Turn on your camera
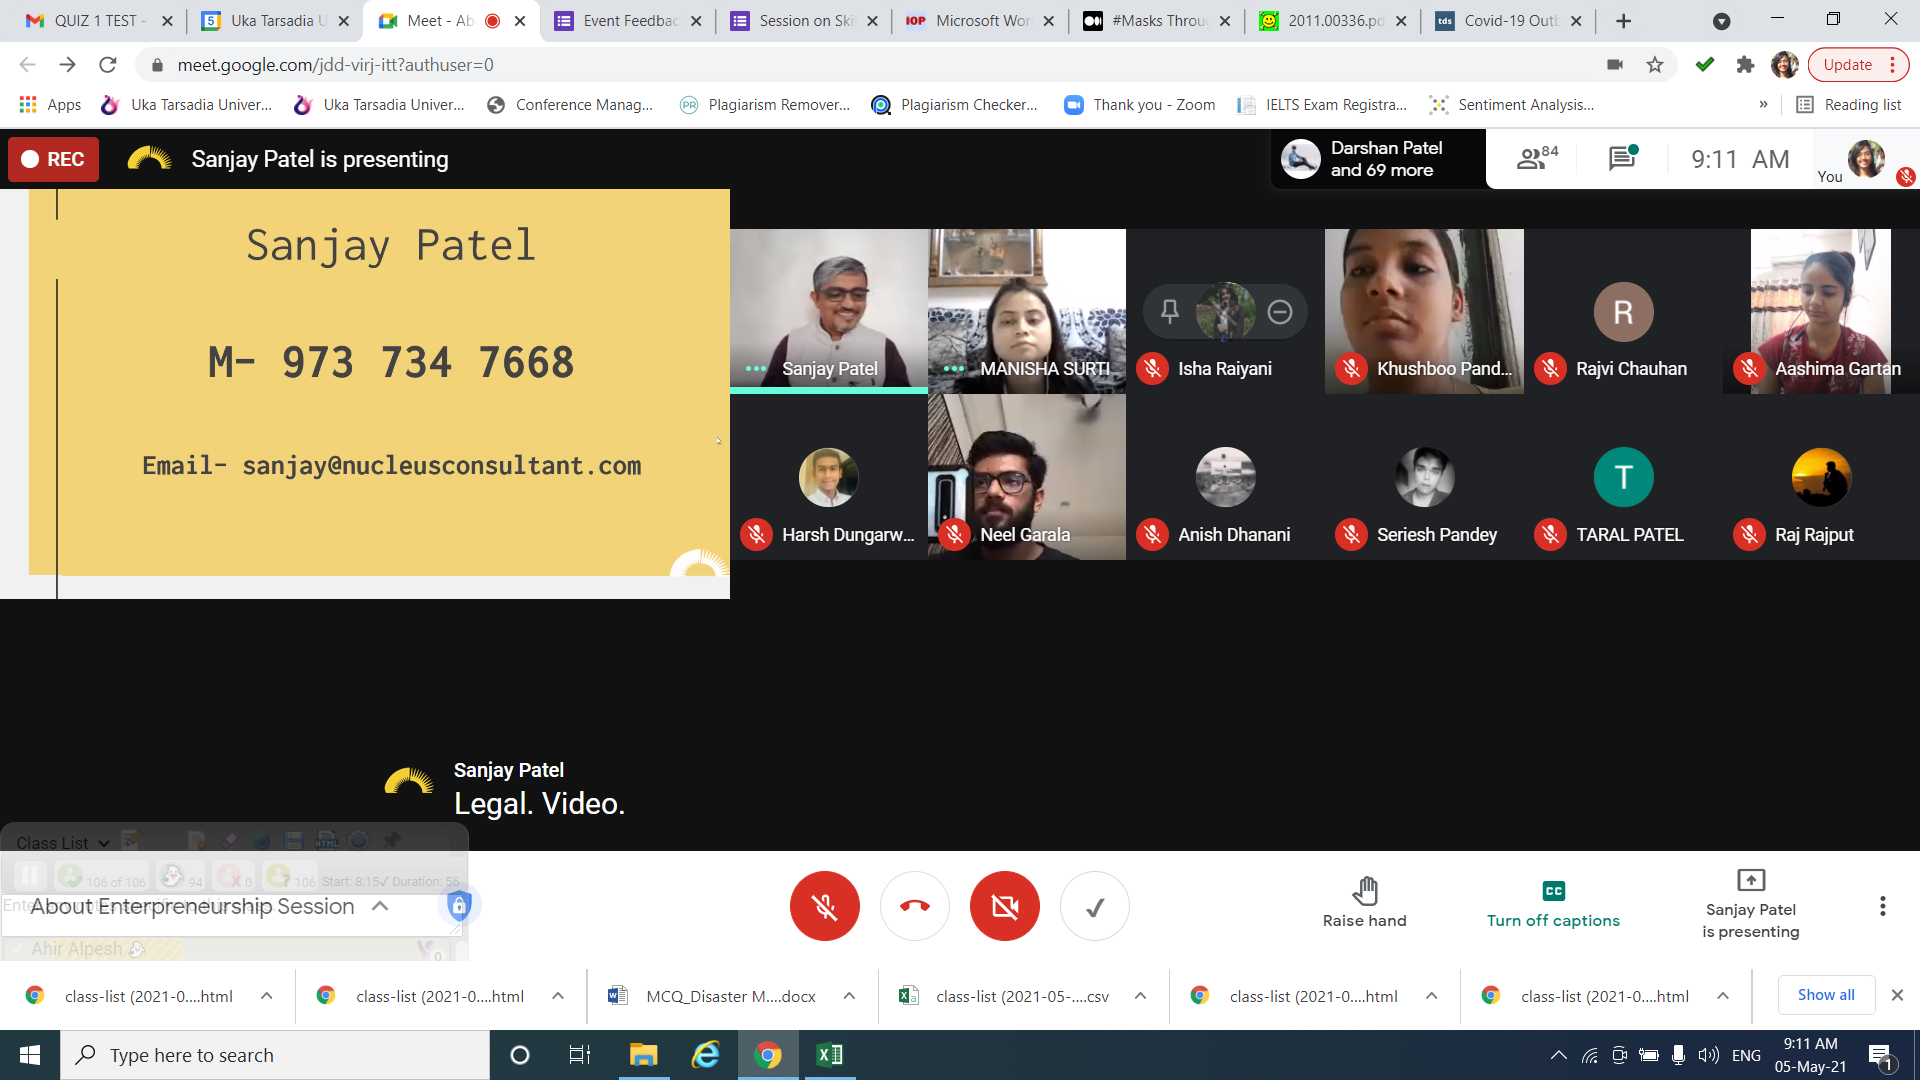This screenshot has height=1080, width=1920. [1004, 906]
